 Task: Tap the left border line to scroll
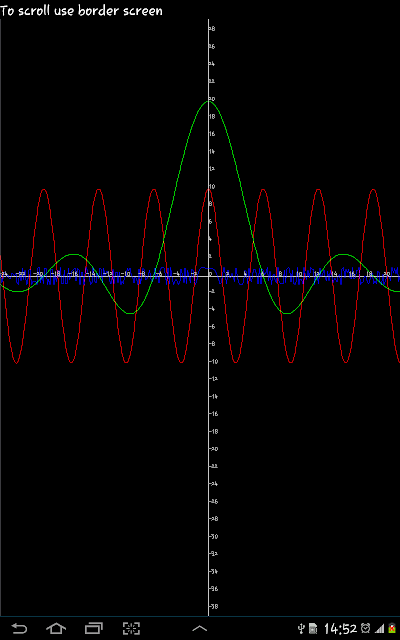point(1,318)
